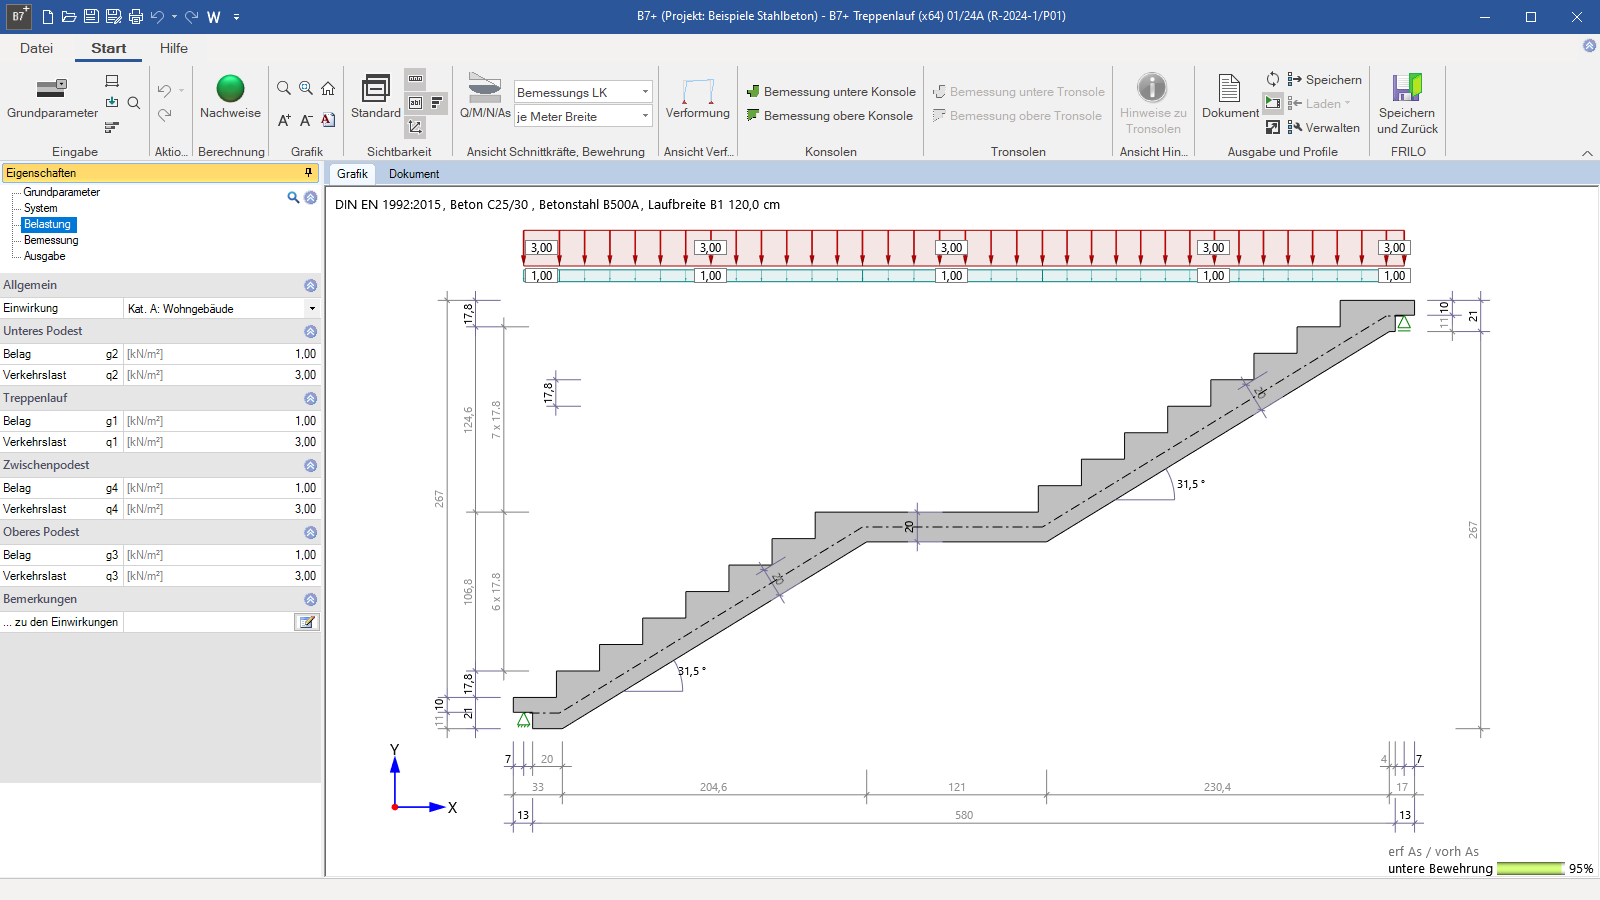Click the zoom magnifier in the Grafik group

[x=284, y=88]
